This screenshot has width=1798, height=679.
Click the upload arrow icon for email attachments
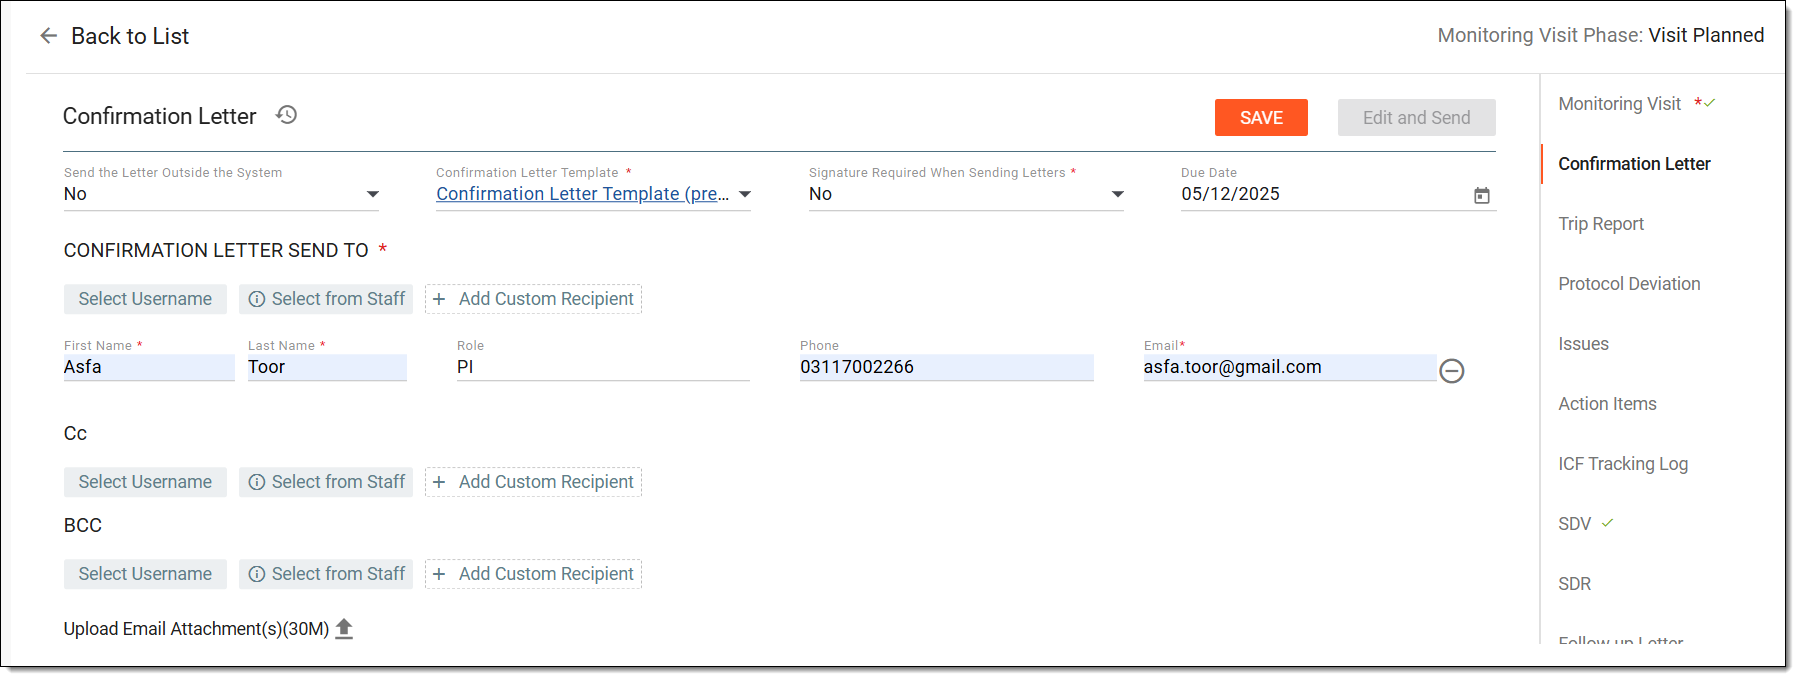coord(344,629)
